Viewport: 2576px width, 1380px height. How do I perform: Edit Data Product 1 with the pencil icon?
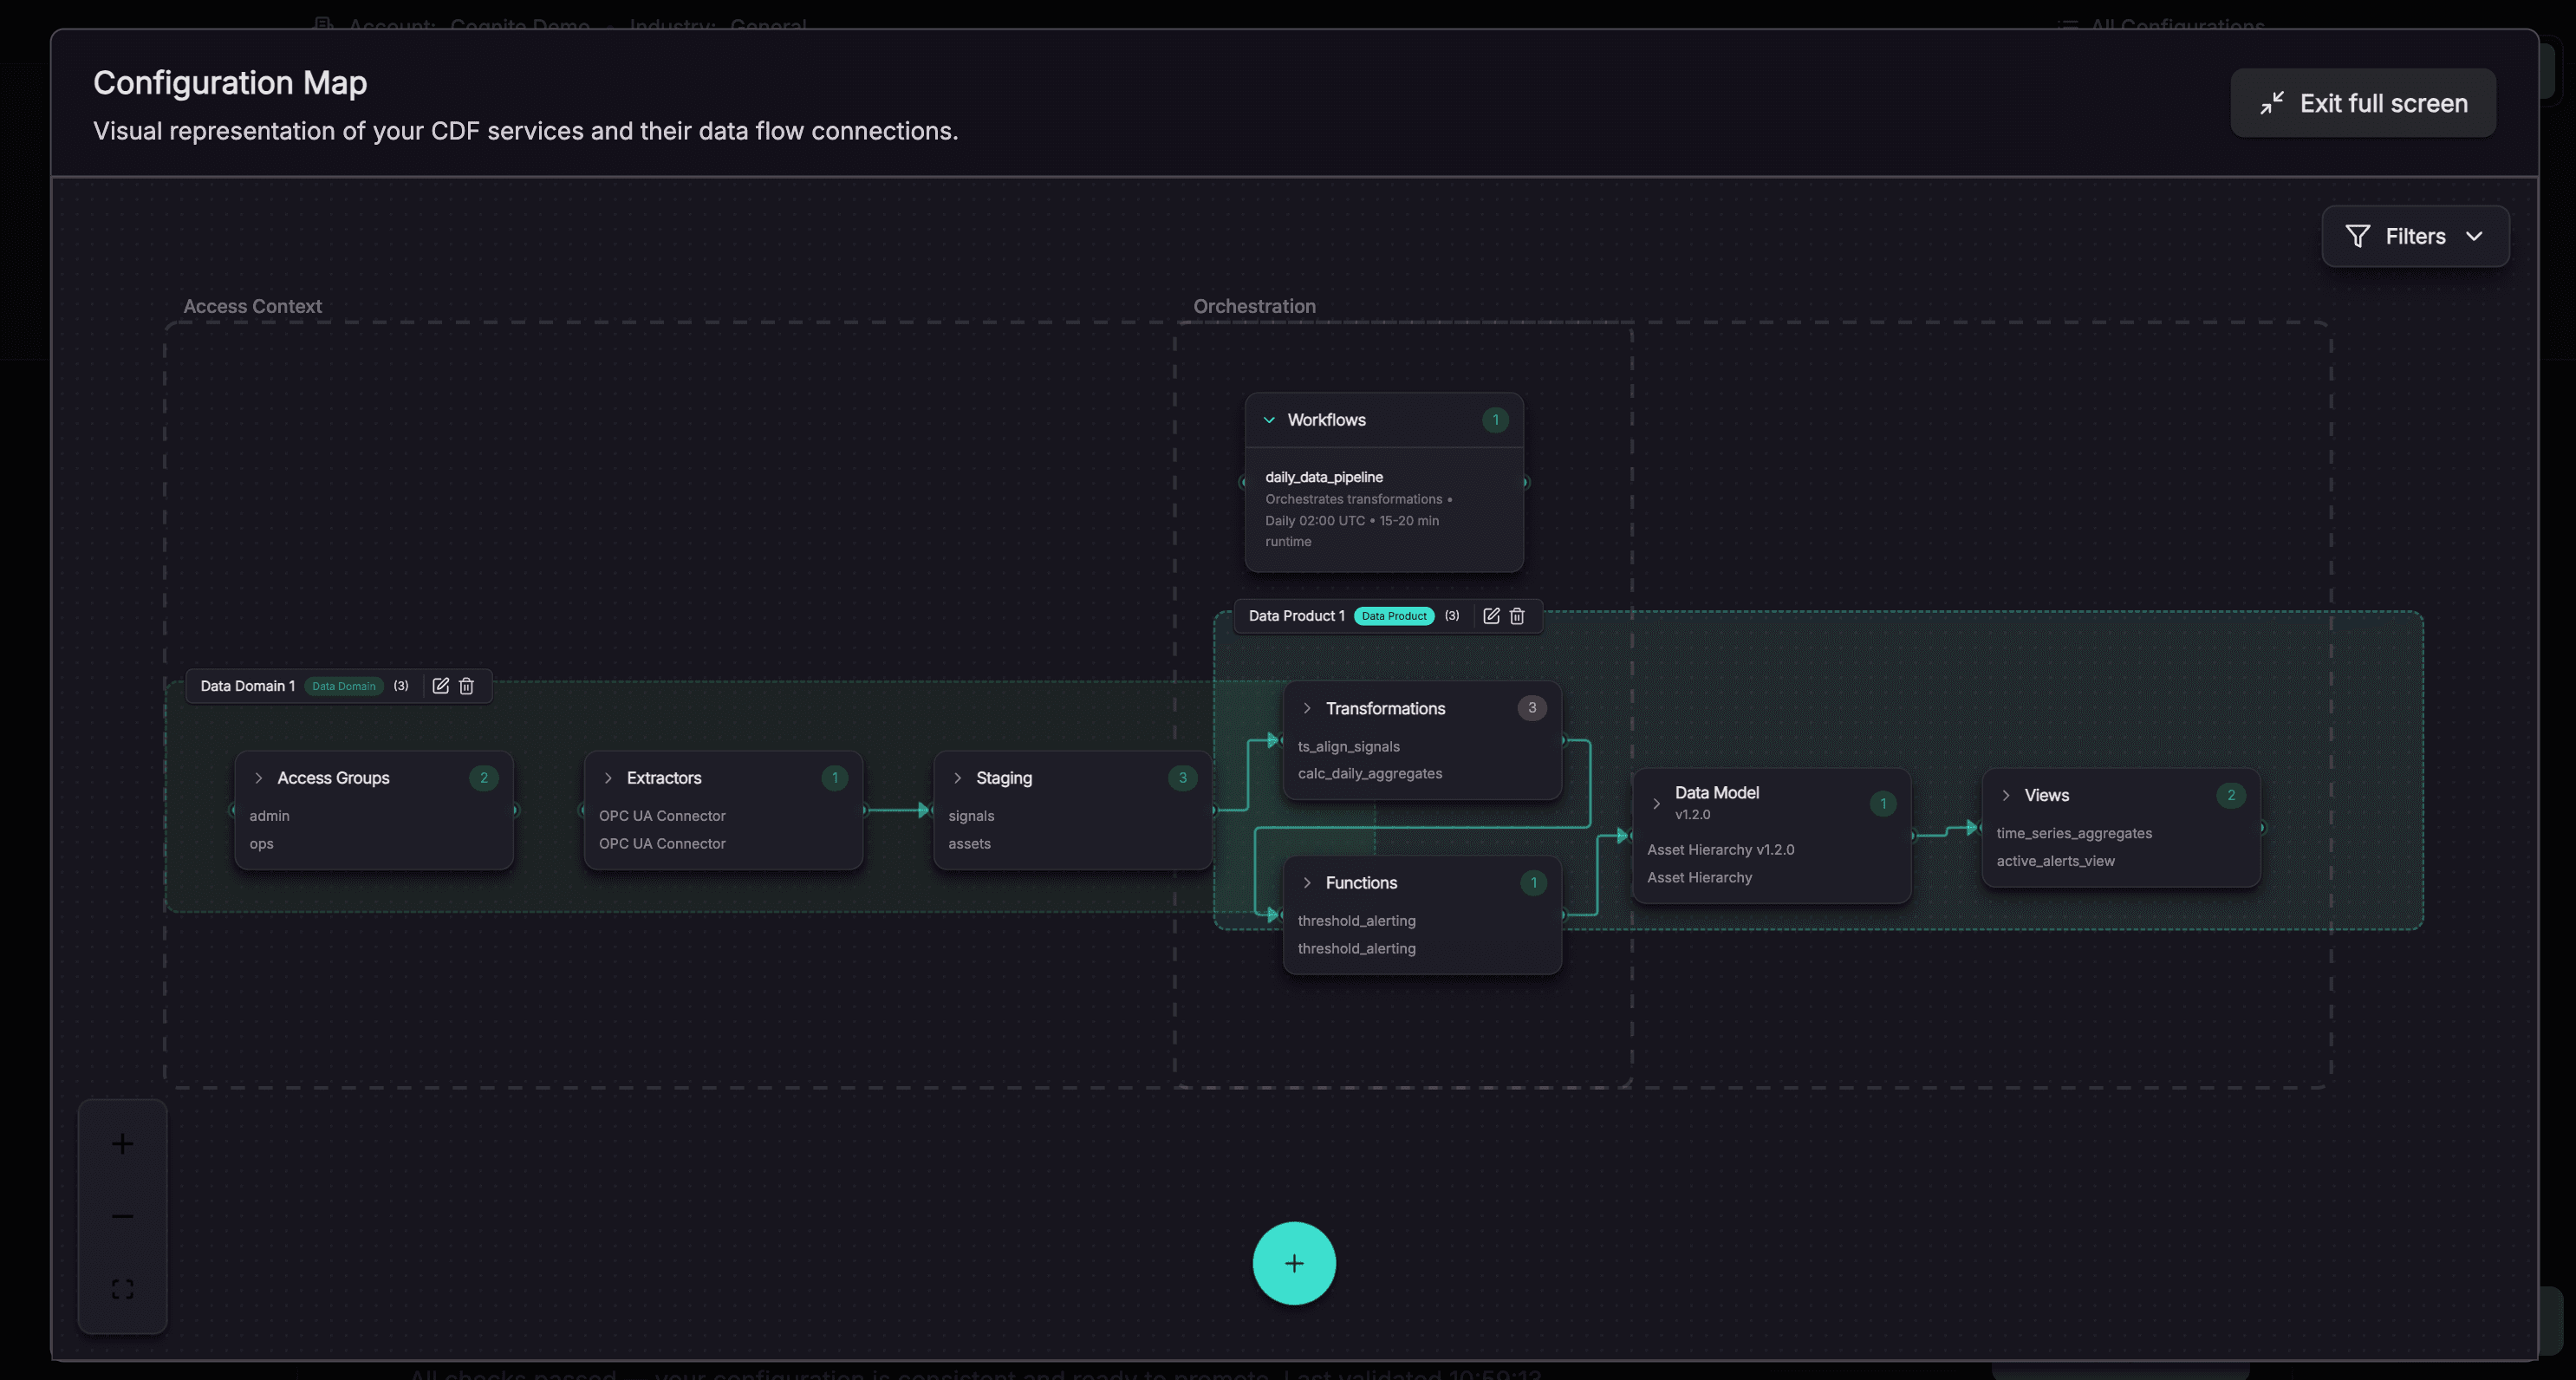1491,616
